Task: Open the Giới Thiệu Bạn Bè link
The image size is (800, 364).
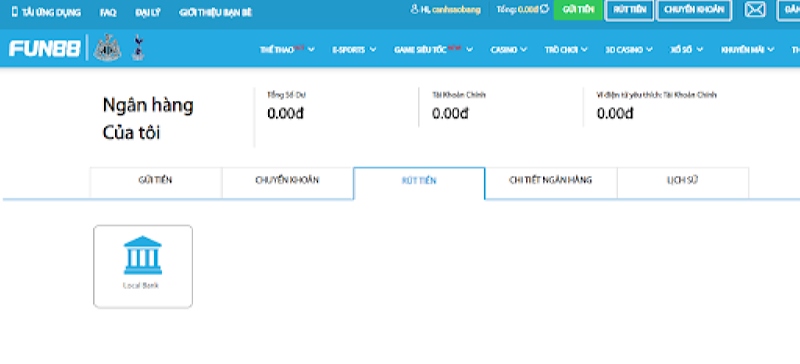Action: pyautogui.click(x=216, y=13)
